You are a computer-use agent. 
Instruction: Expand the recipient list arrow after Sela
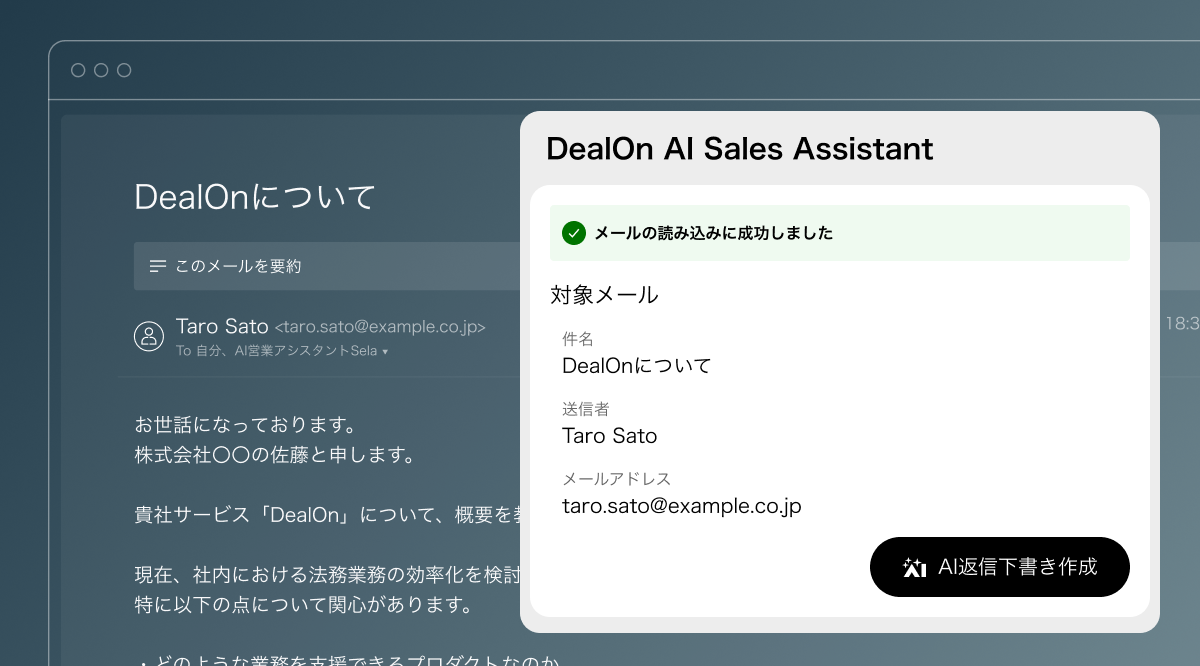(385, 352)
